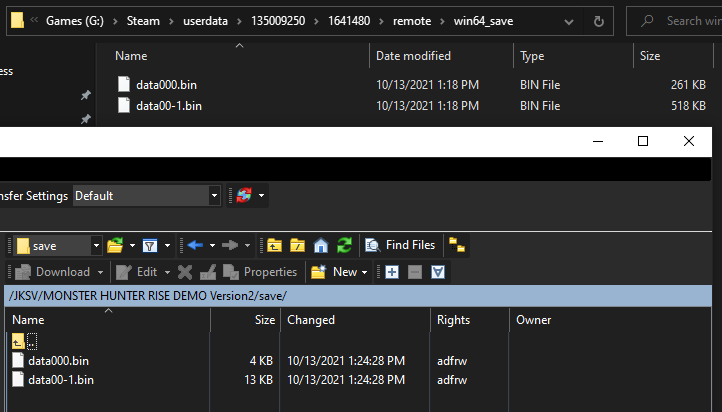
Task: Sort remote files by Name column
Action: 28,320
